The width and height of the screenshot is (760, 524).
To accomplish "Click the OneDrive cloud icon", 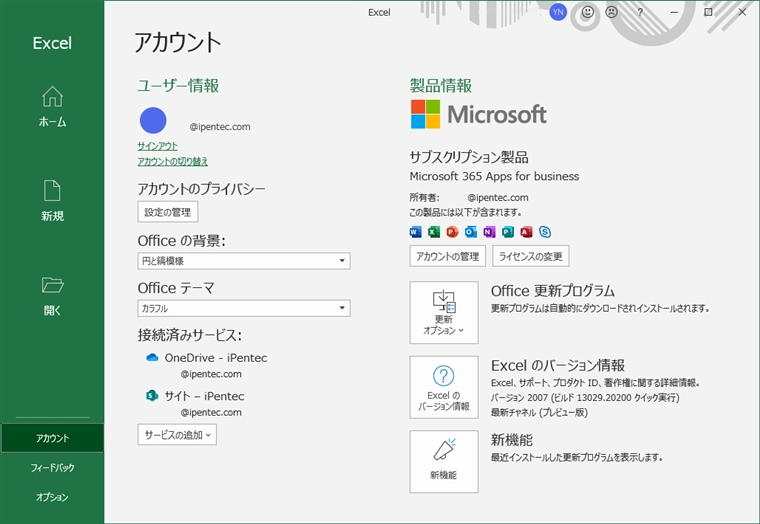I will pos(152,358).
